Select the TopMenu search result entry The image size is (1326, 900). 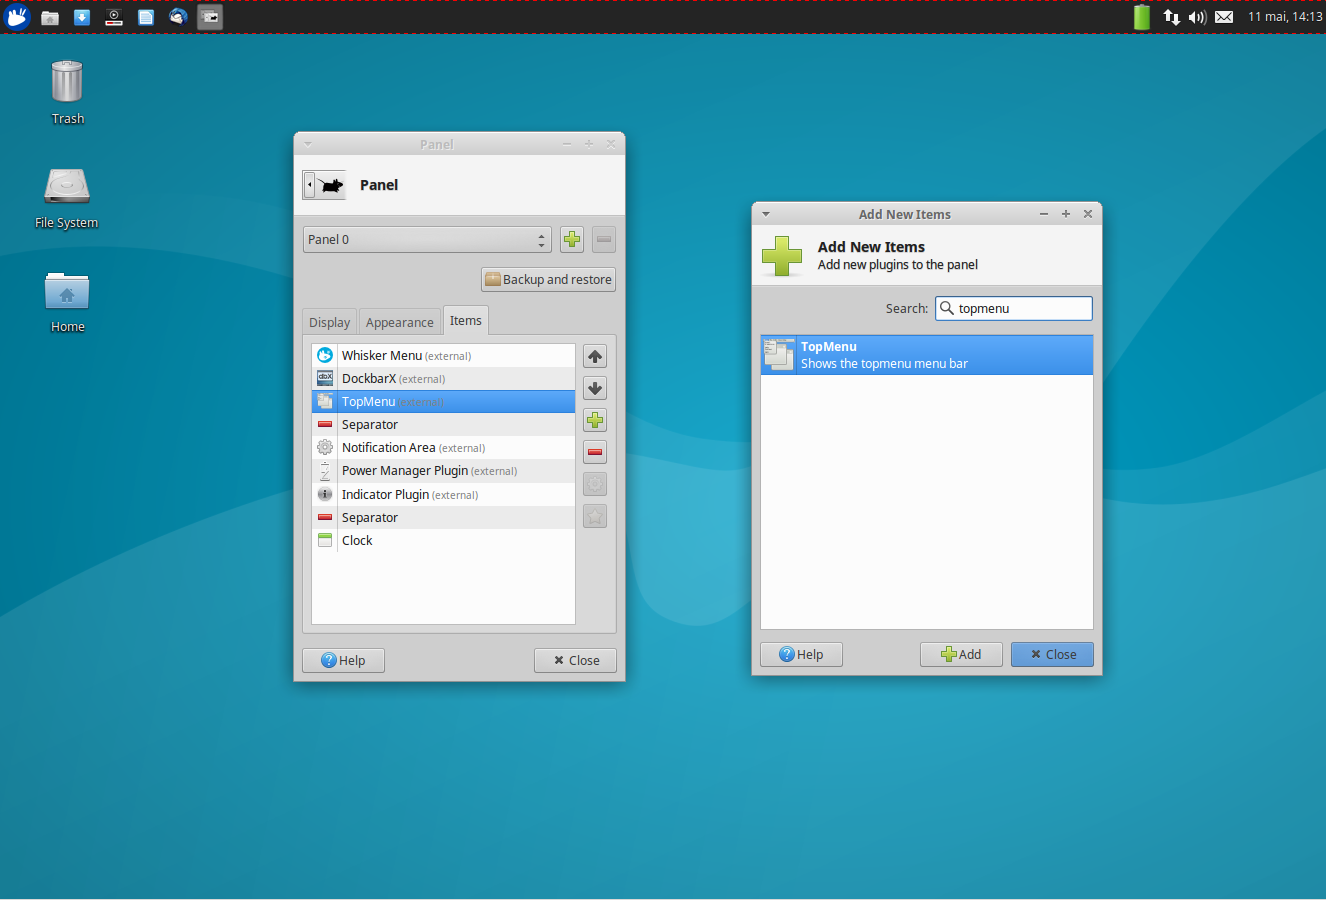point(926,354)
